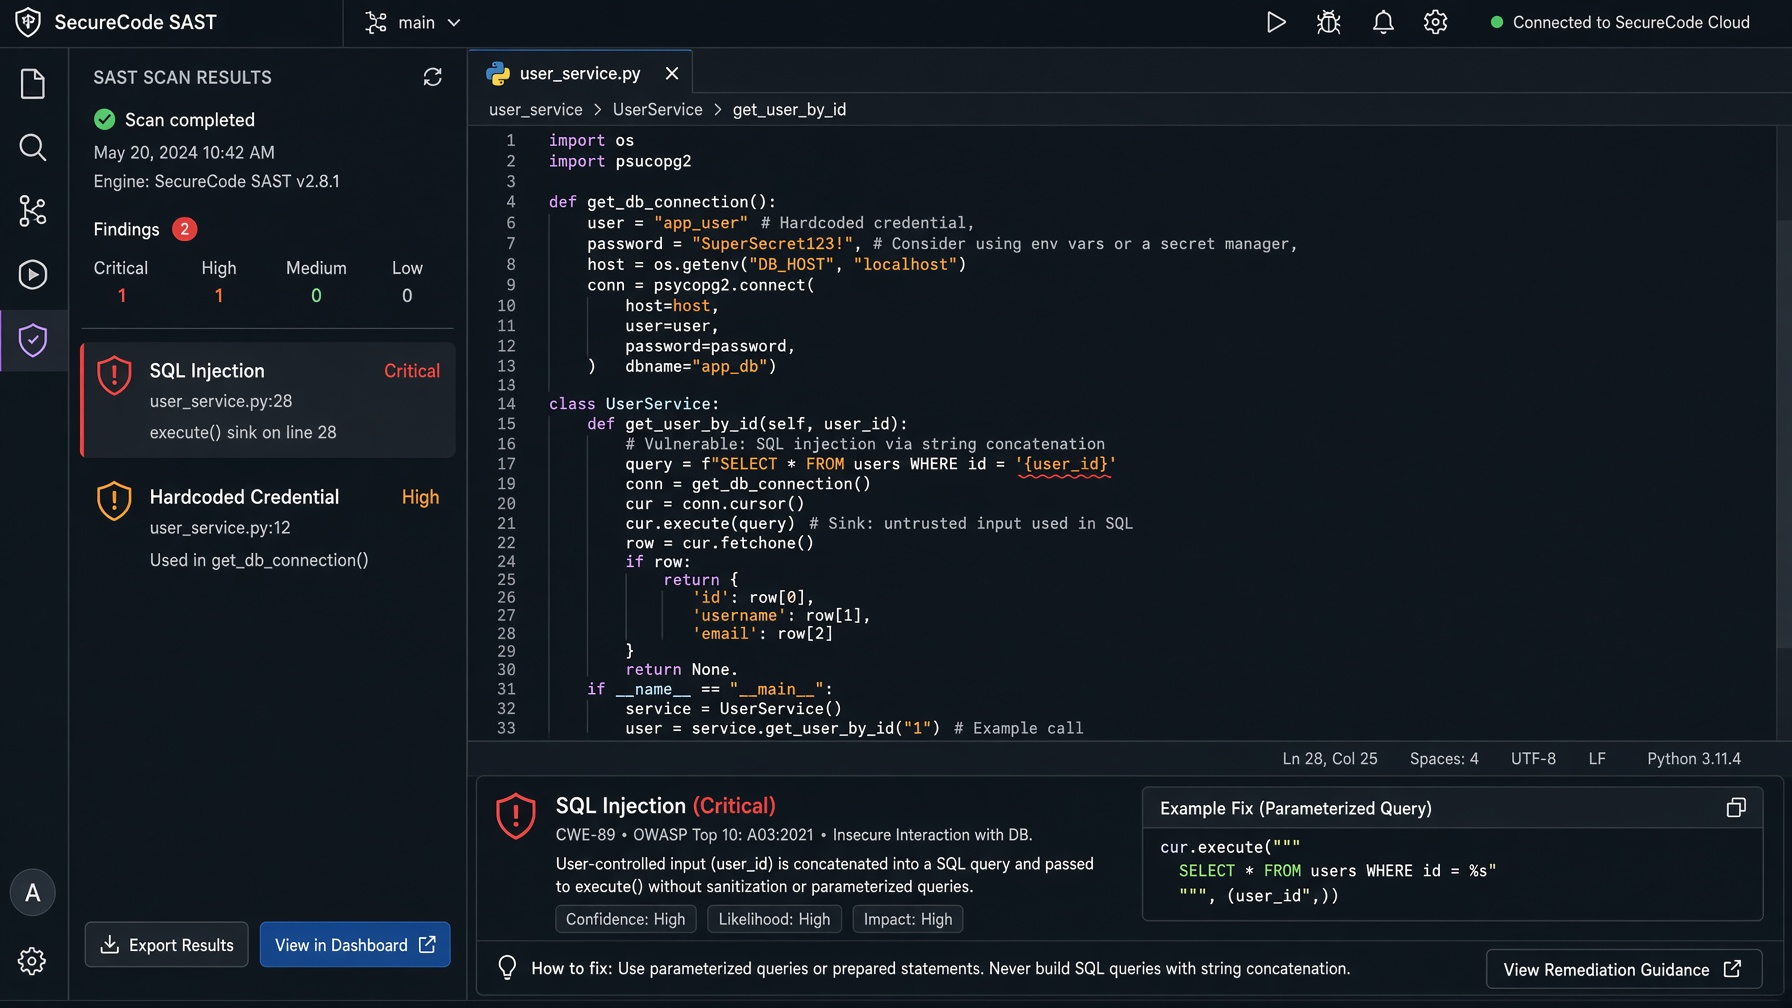The width and height of the screenshot is (1792, 1008).
Task: Click the Hardcoded Credential warning shield icon
Action: pyautogui.click(x=114, y=501)
